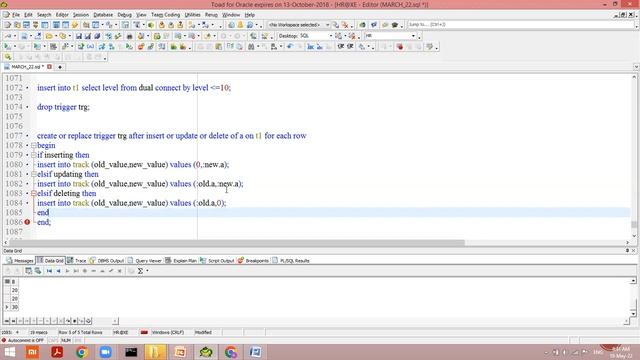Switch to the Query Viewer tab
The width and height of the screenshot is (640, 360).
click(144, 260)
